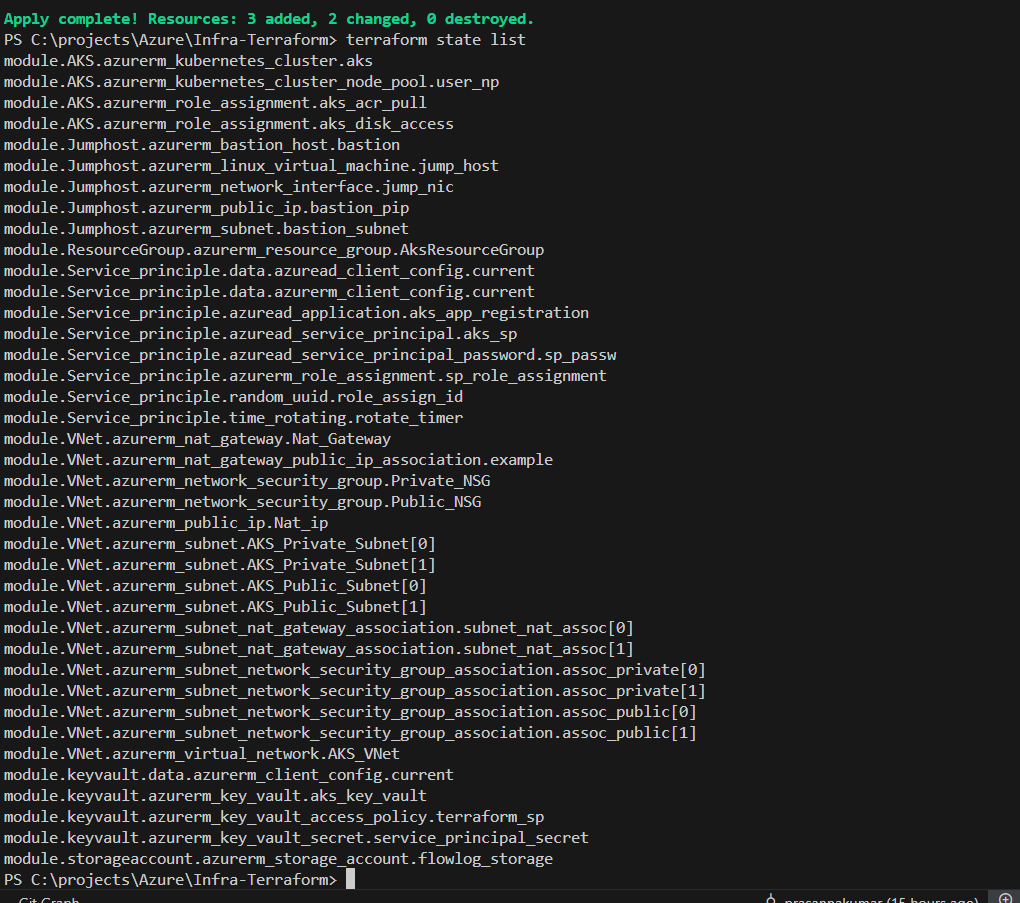Screen dimensions: 1020x903
Task: Click the 'Apply complete!' green message line
Action: [x=269, y=19]
